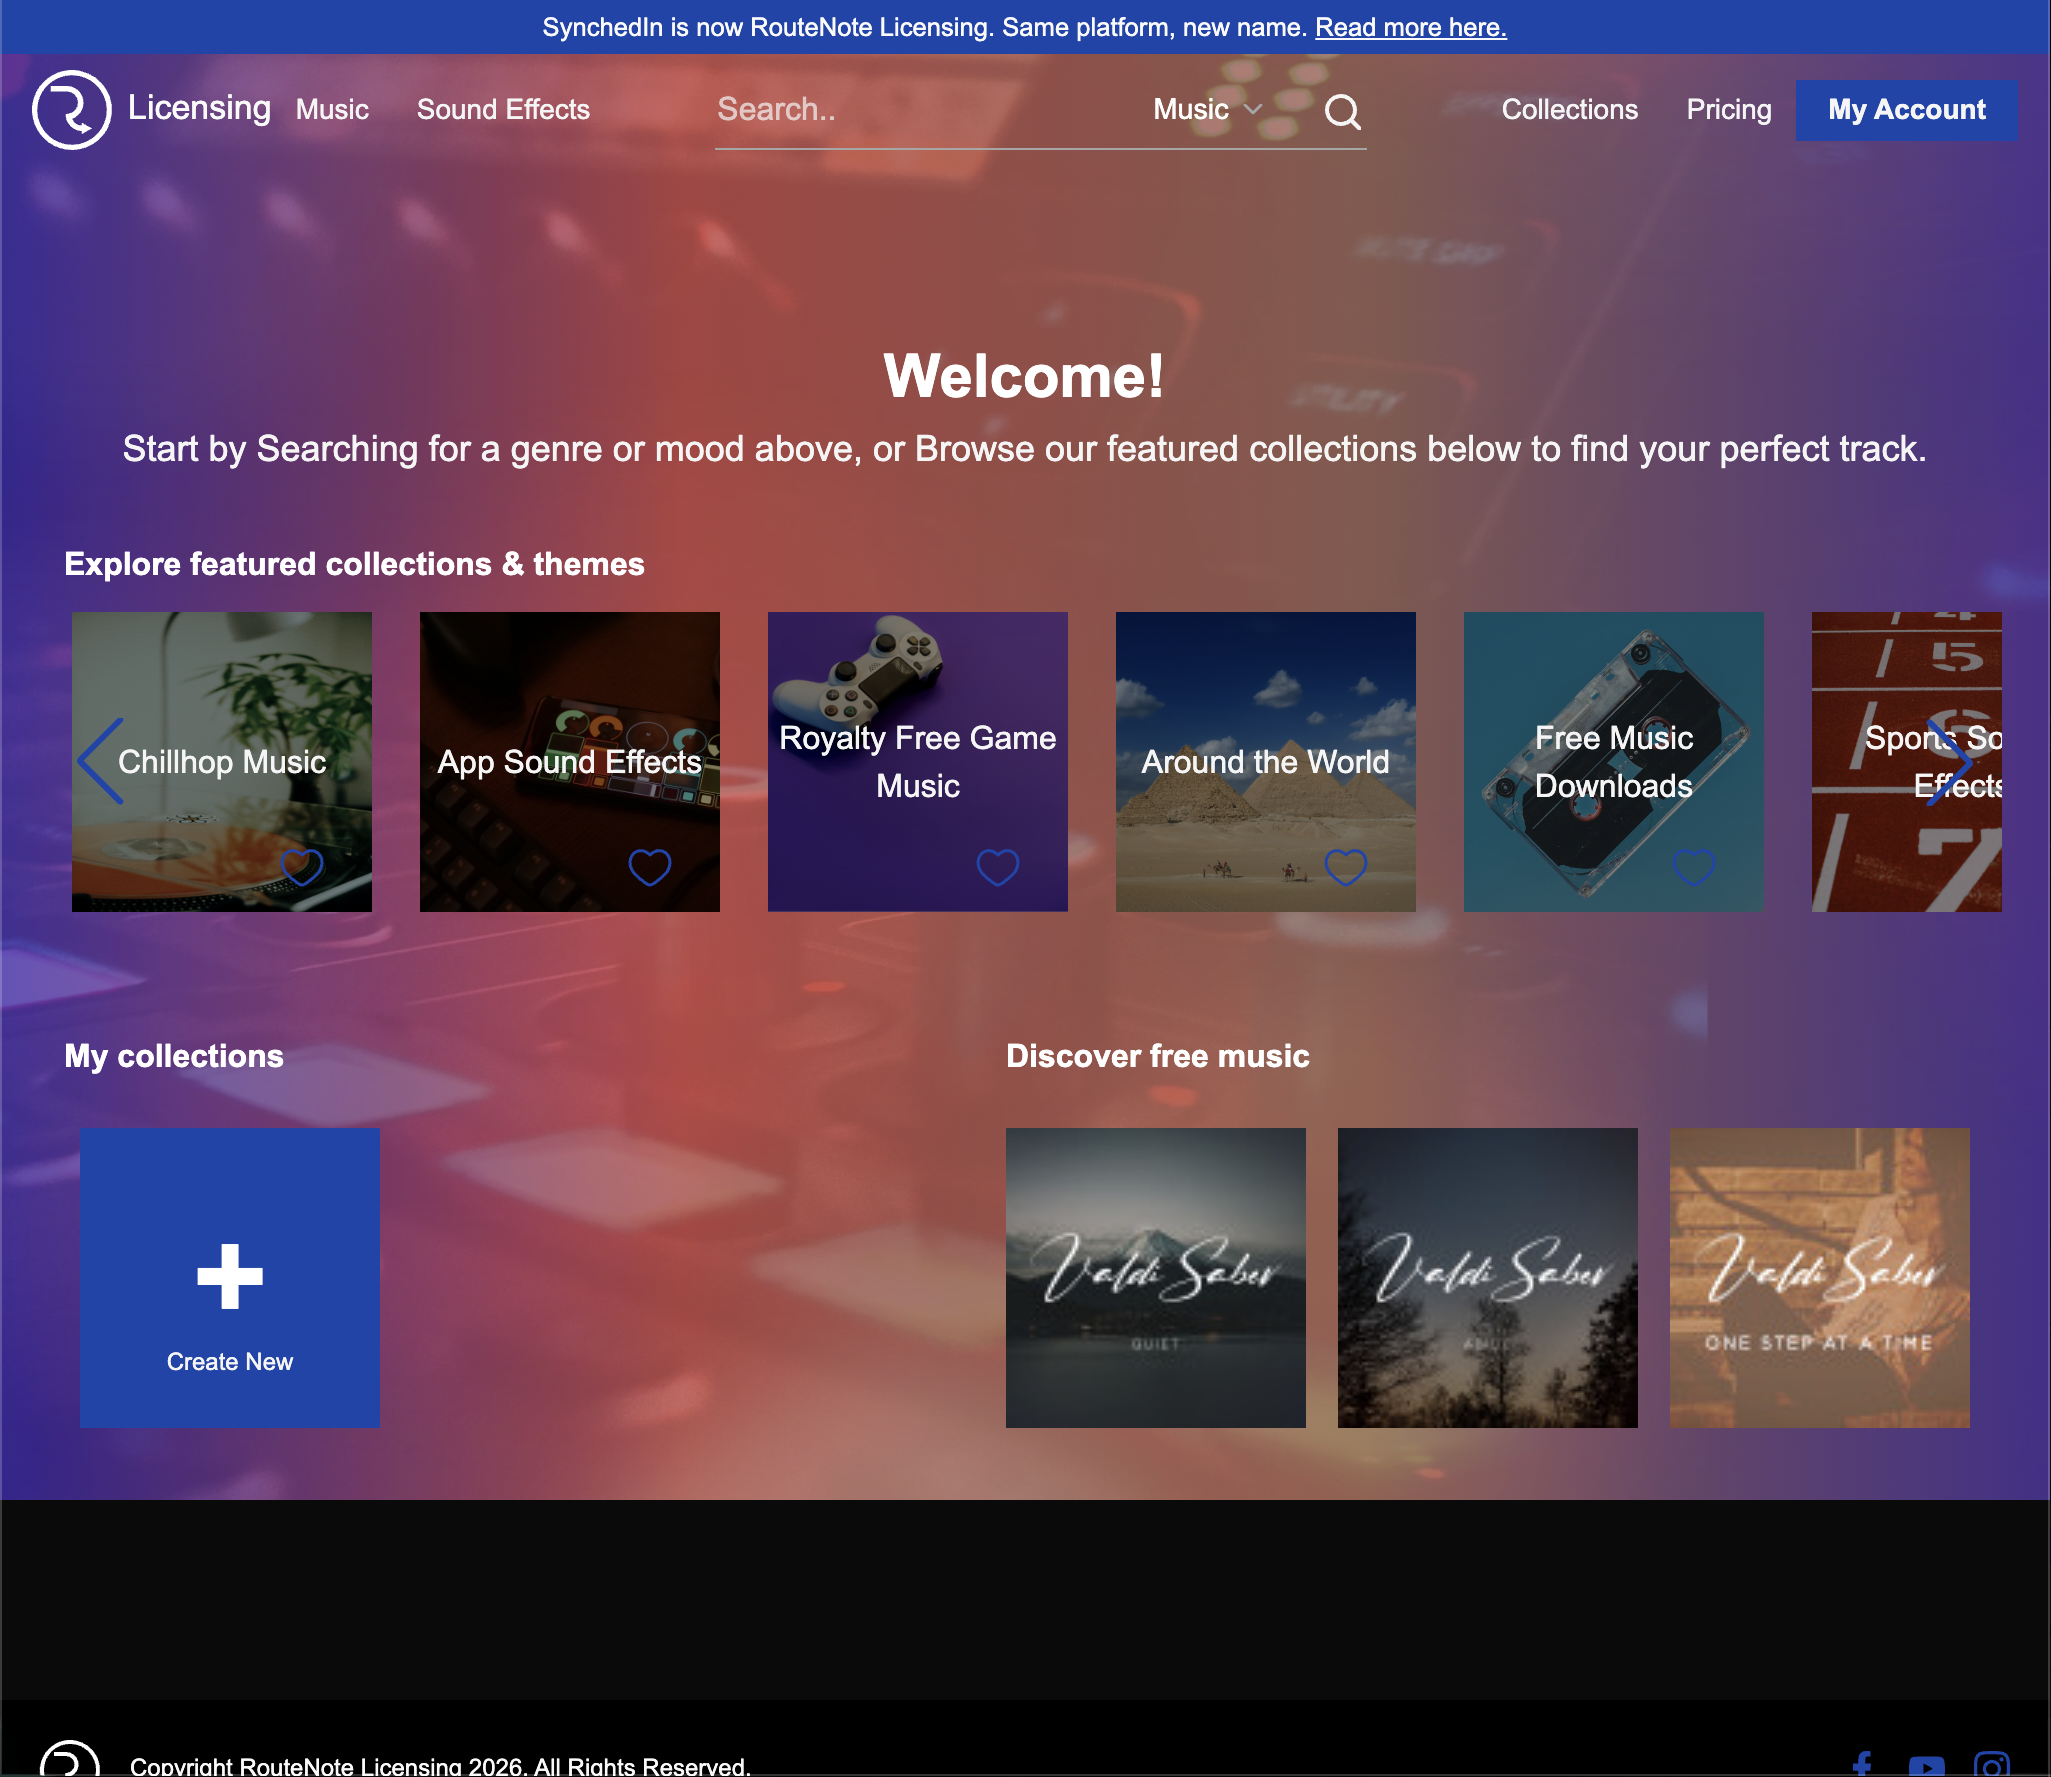Click the right carousel arrow
The height and width of the screenshot is (1777, 2051).
[x=1949, y=762]
